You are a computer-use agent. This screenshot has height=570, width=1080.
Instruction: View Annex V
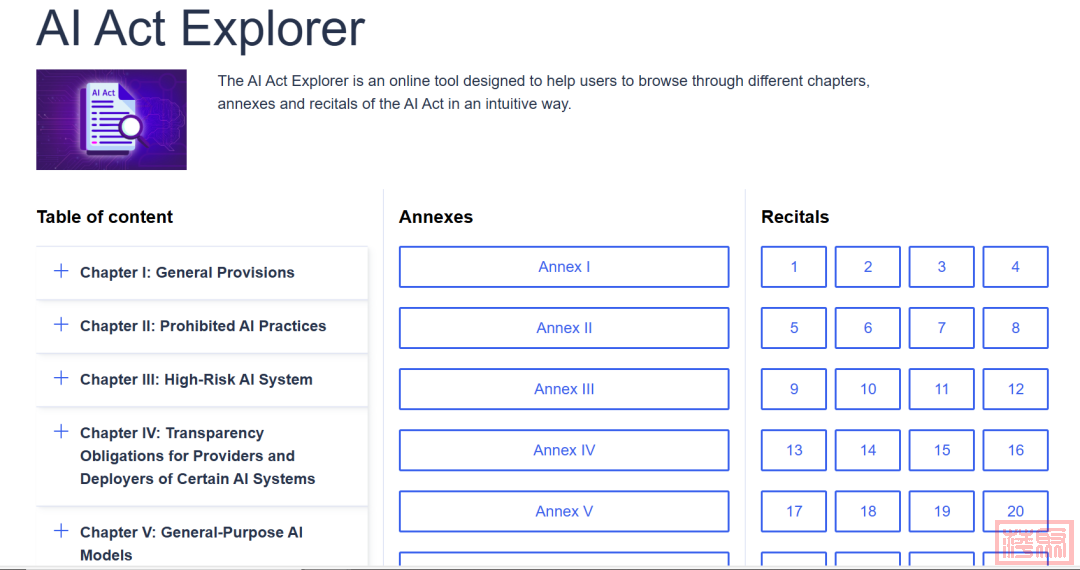coord(564,511)
